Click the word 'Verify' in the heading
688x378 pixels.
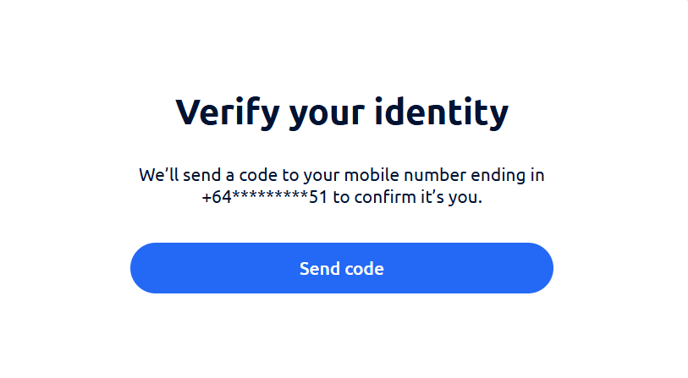tap(227, 113)
